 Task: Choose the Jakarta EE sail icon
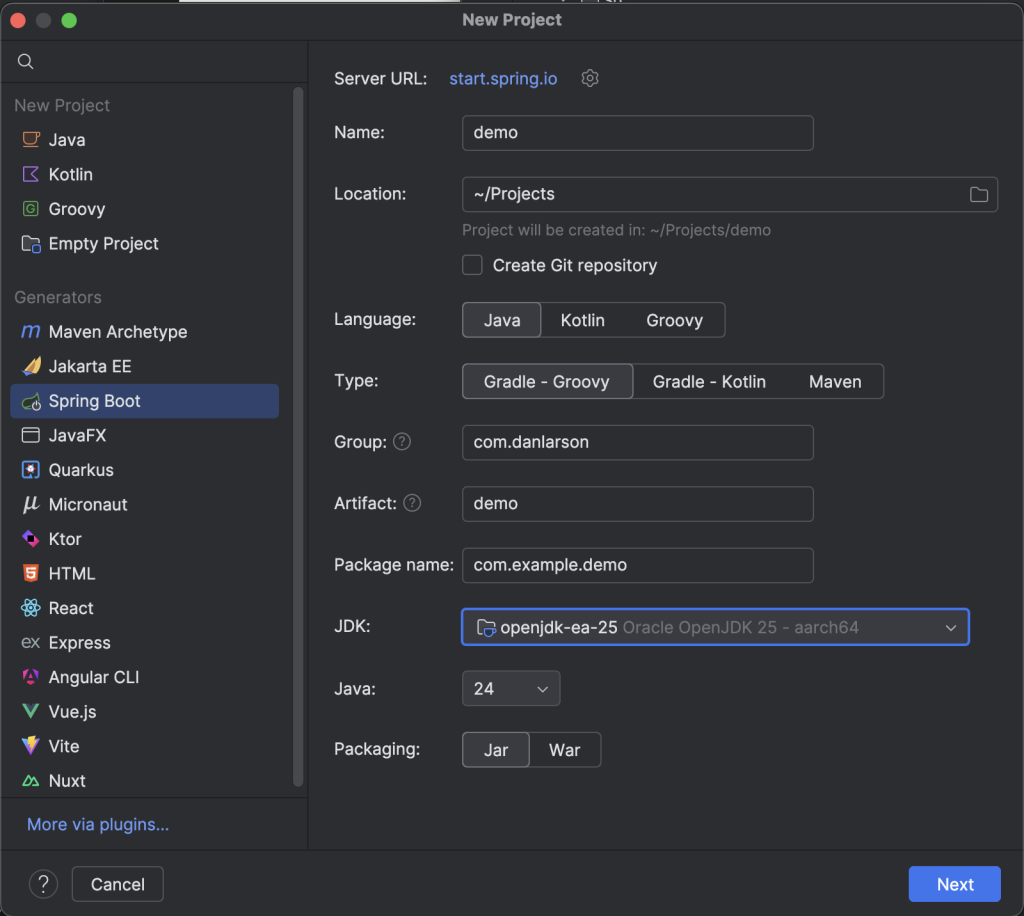pos(31,366)
